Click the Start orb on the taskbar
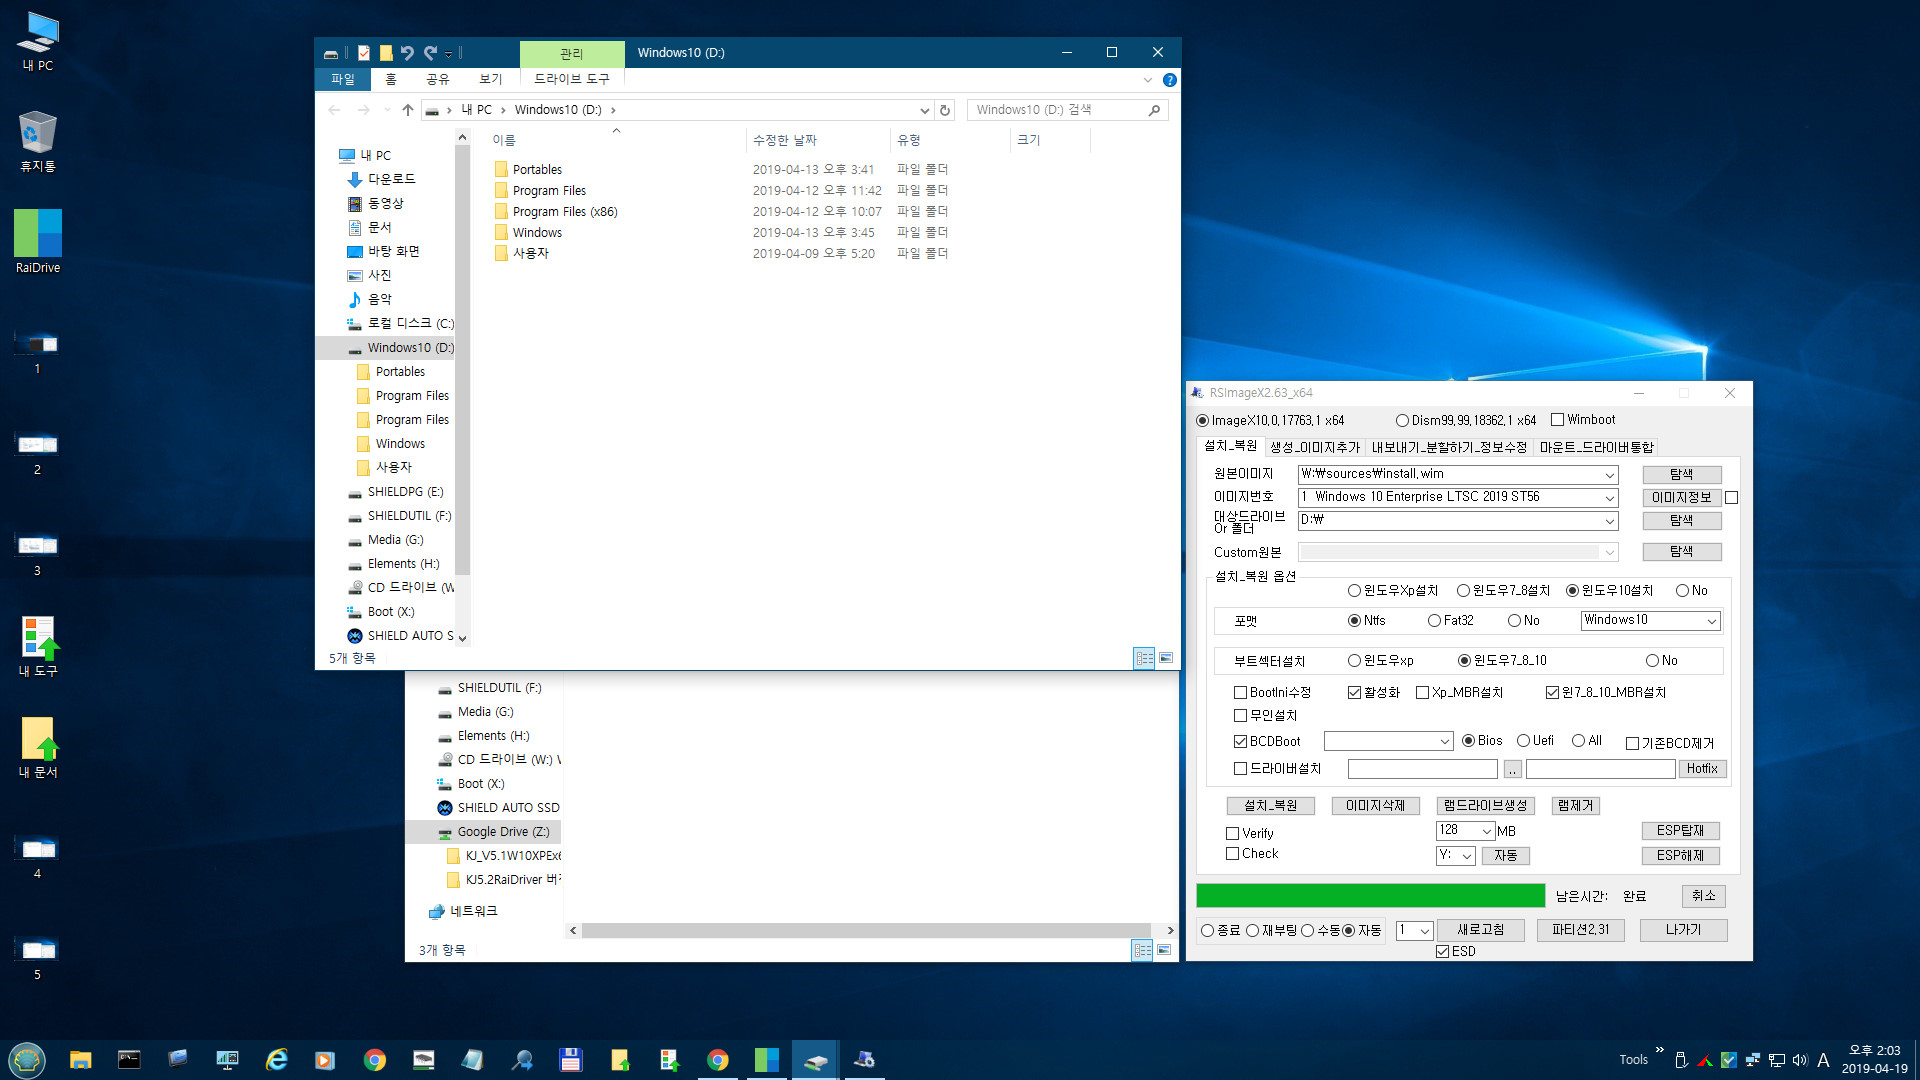The image size is (1920, 1080). [x=27, y=1059]
